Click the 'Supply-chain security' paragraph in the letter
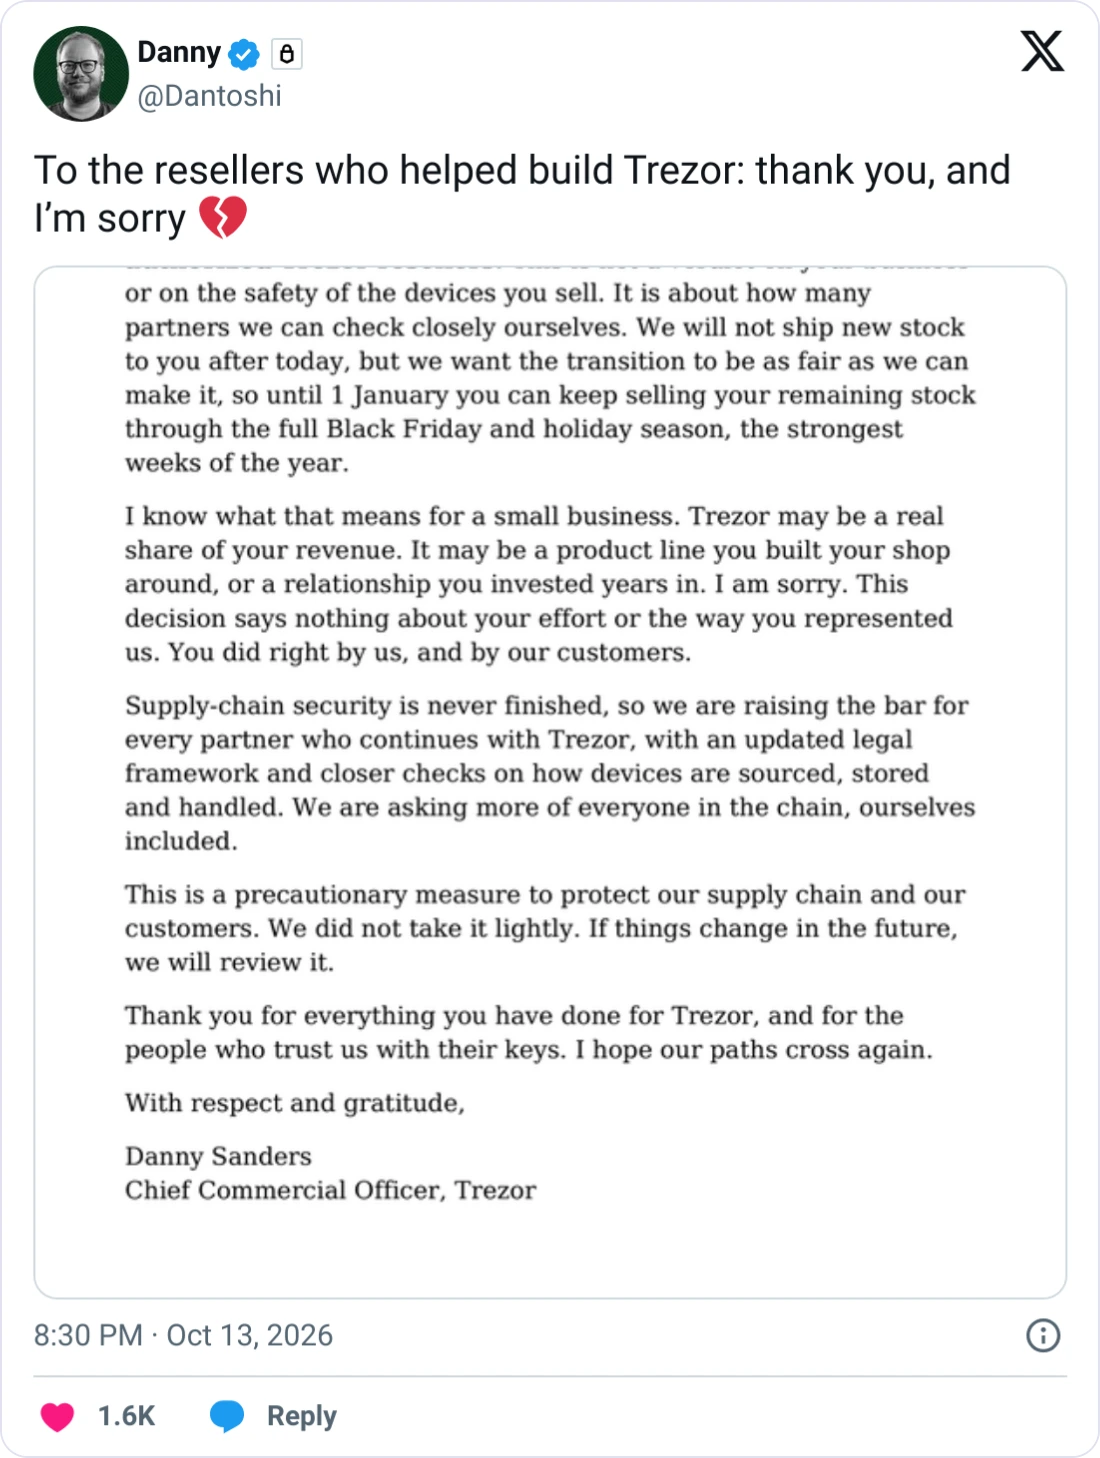 tap(549, 773)
